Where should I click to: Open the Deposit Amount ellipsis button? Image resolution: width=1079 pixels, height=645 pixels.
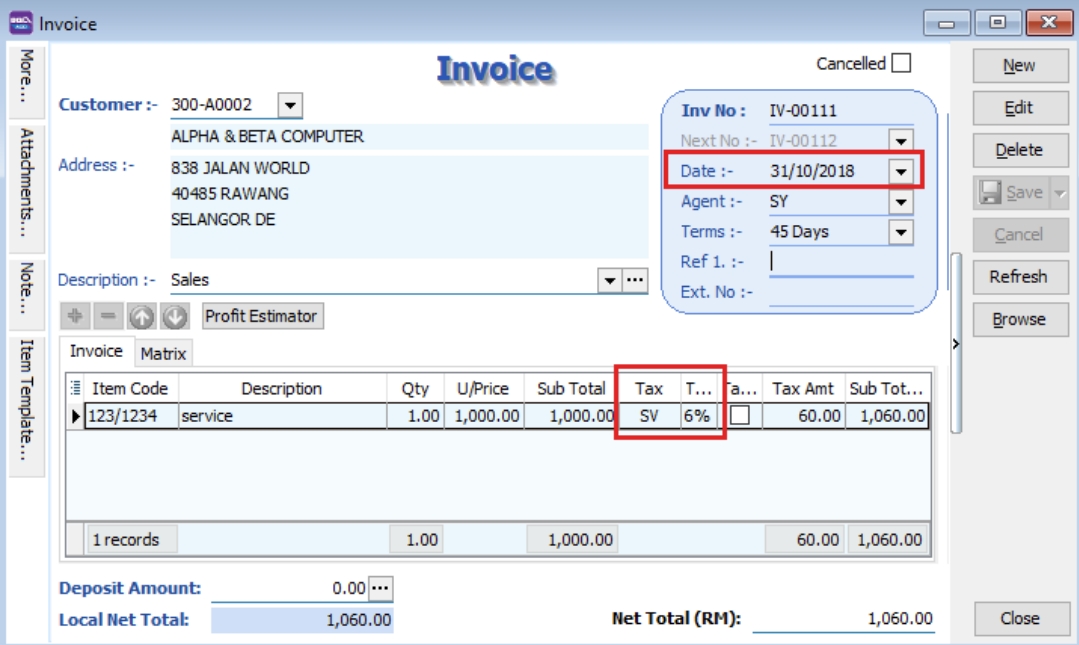381,588
